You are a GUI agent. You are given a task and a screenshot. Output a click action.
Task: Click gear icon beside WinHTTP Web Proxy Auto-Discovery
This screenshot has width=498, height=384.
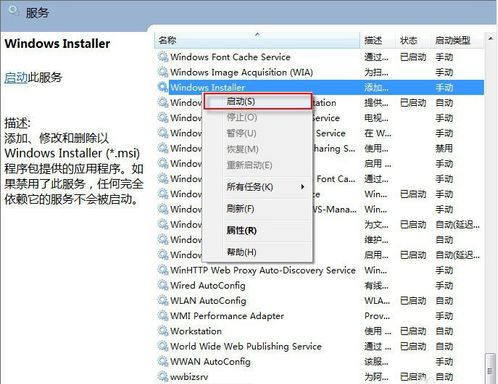(x=163, y=270)
